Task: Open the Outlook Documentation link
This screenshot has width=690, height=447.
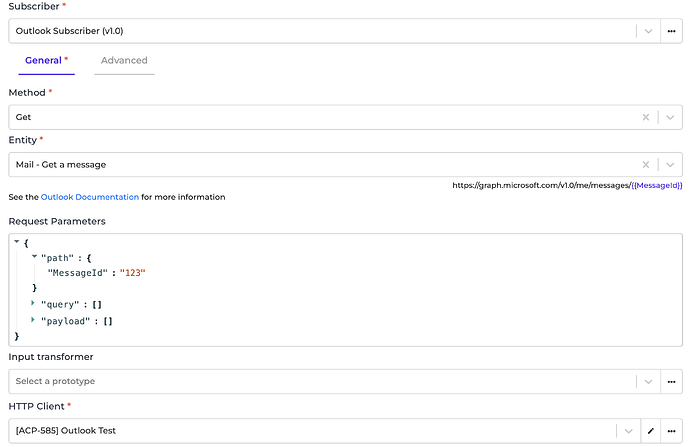Action: pyautogui.click(x=90, y=197)
